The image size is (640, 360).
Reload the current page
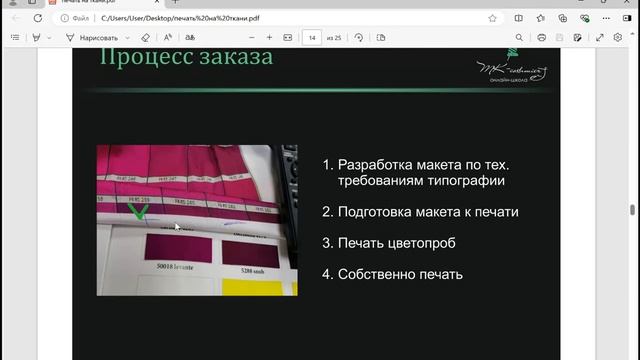coord(38,18)
